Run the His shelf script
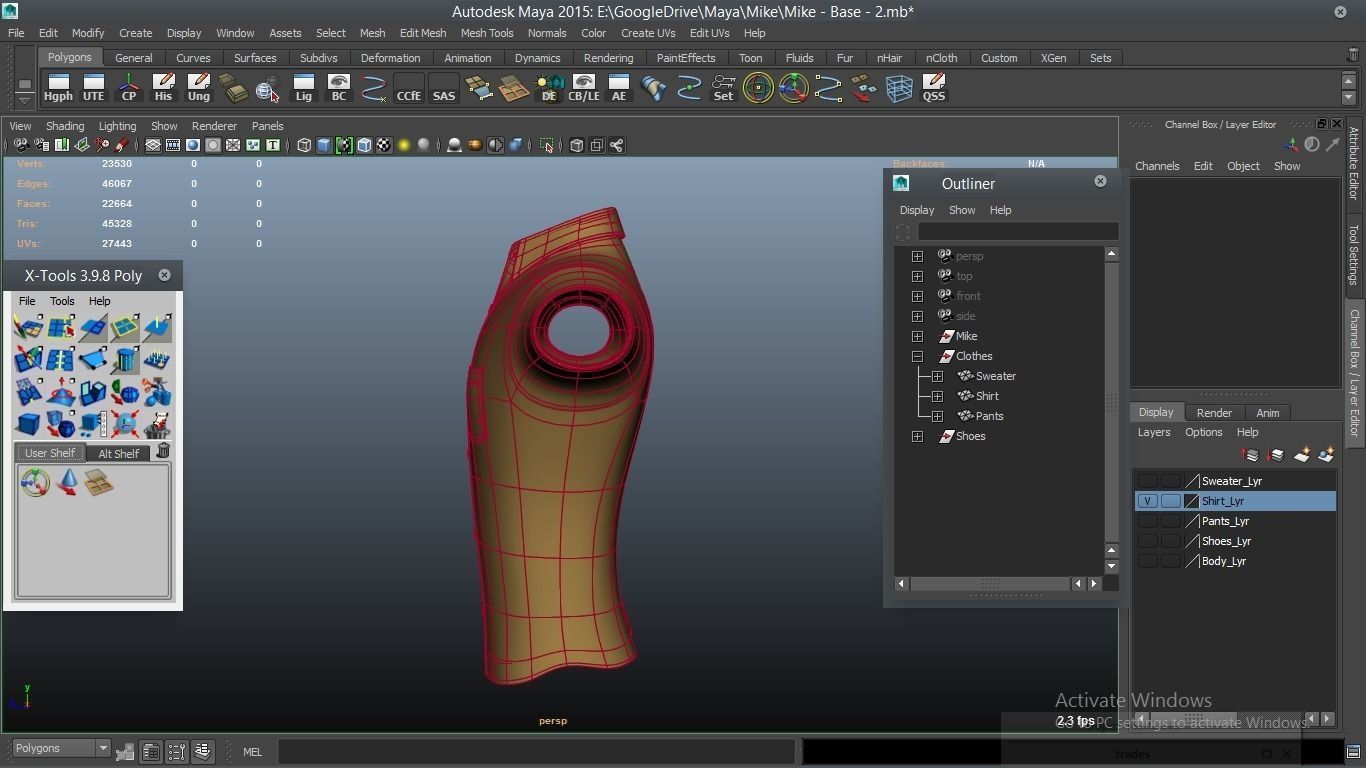The image size is (1366, 768). point(163,88)
